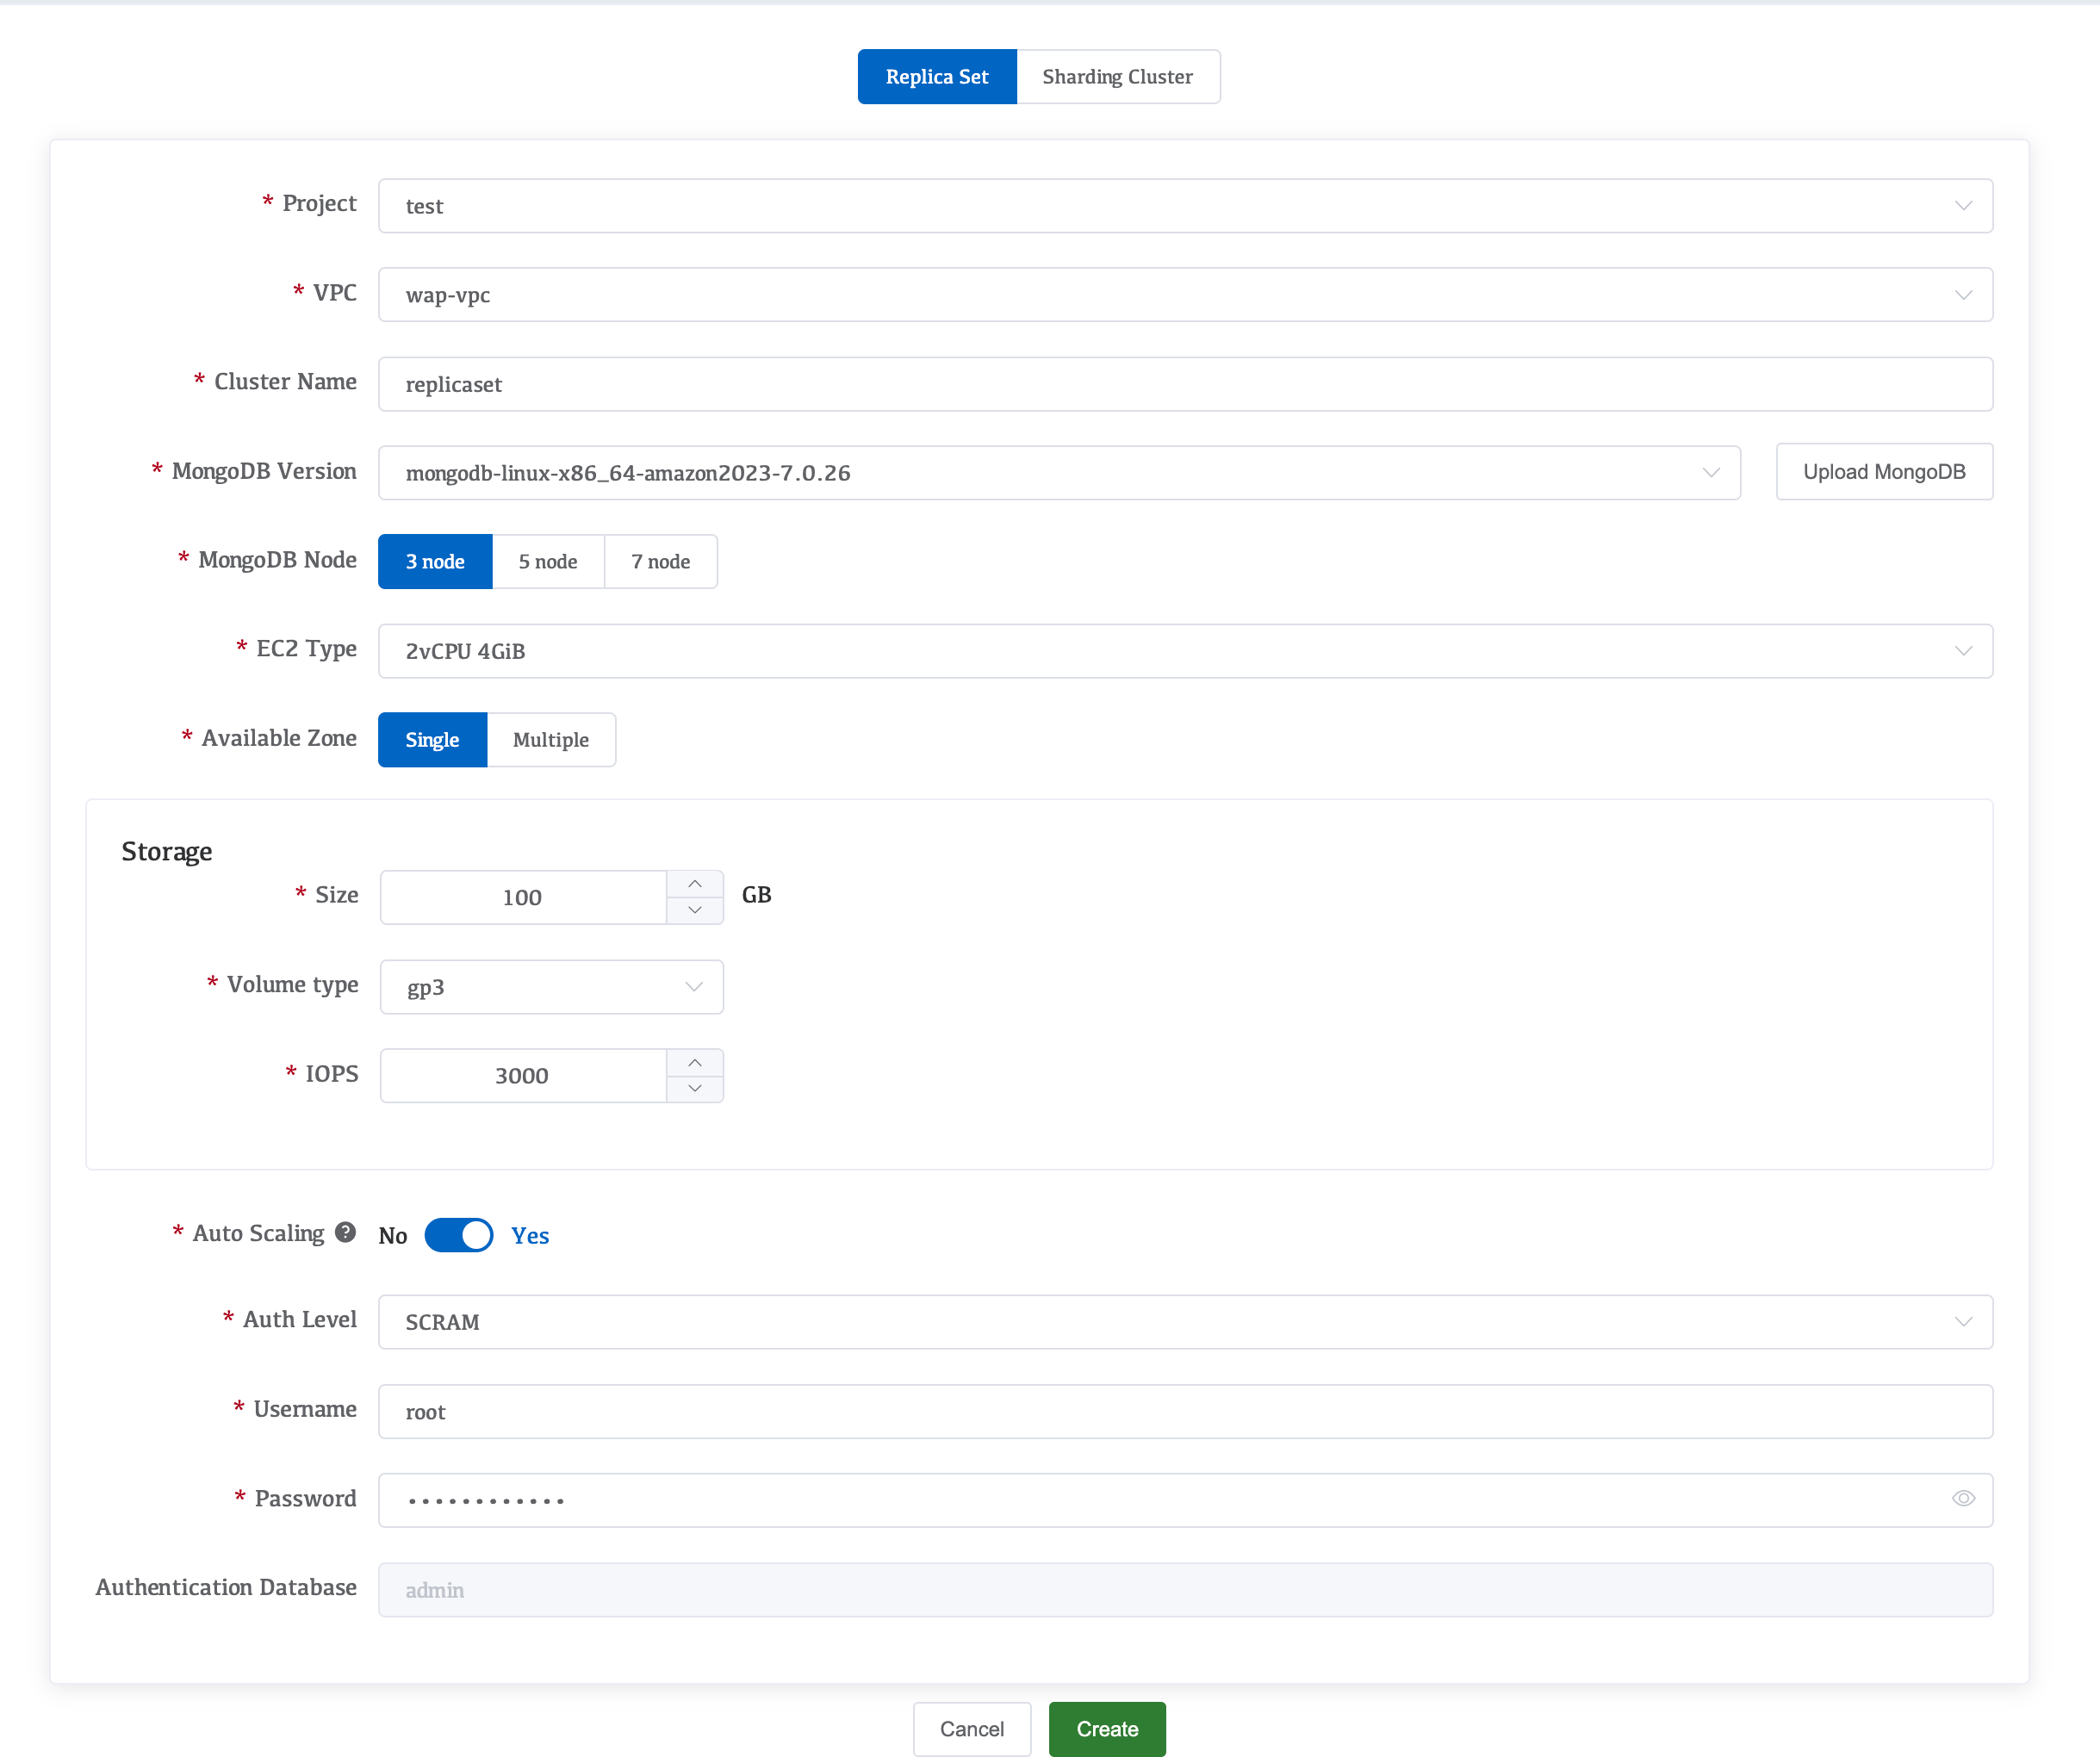
Task: Decrease storage size with down arrow
Action: click(695, 910)
